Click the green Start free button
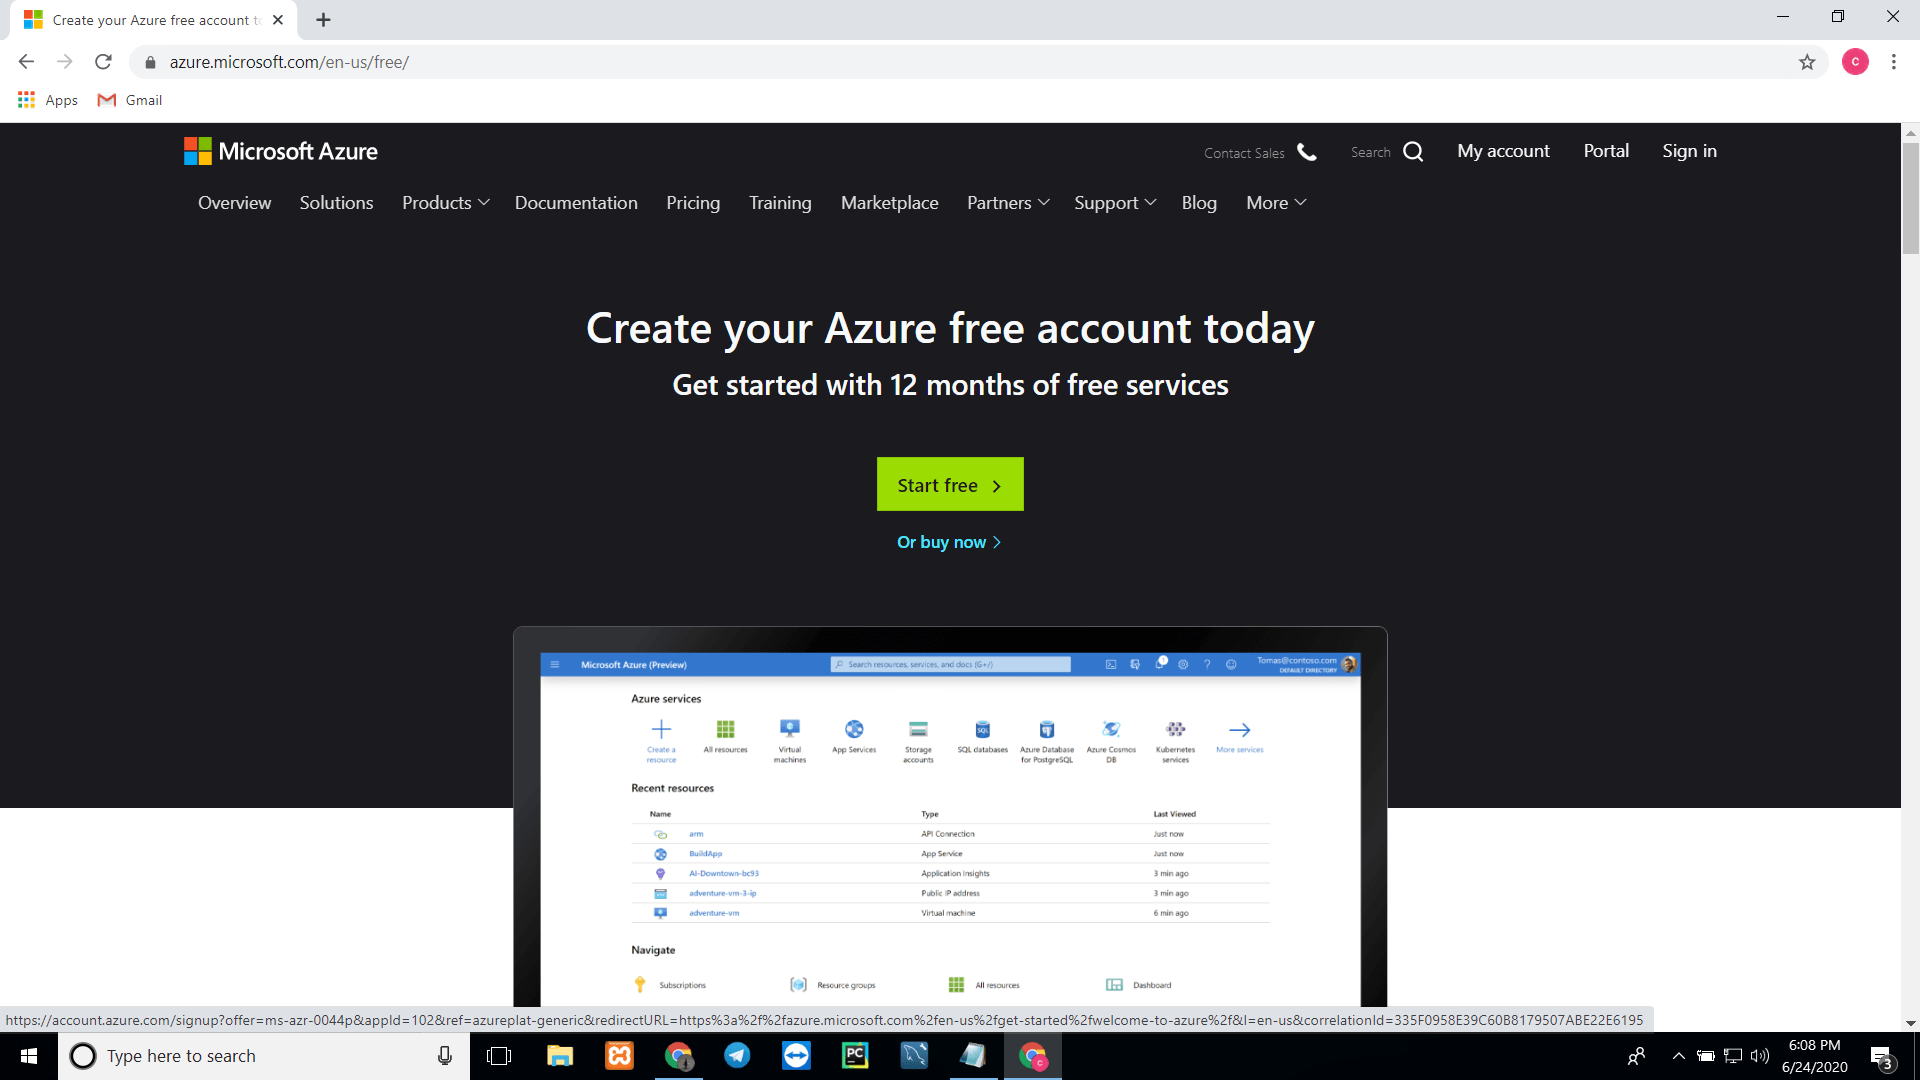The image size is (1920, 1080). (x=950, y=484)
